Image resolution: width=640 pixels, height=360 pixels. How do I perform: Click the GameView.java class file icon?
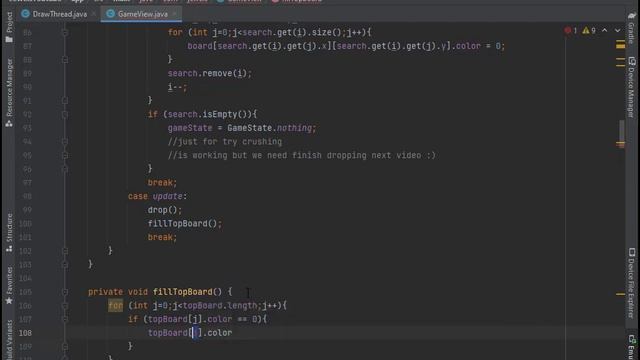pos(110,14)
